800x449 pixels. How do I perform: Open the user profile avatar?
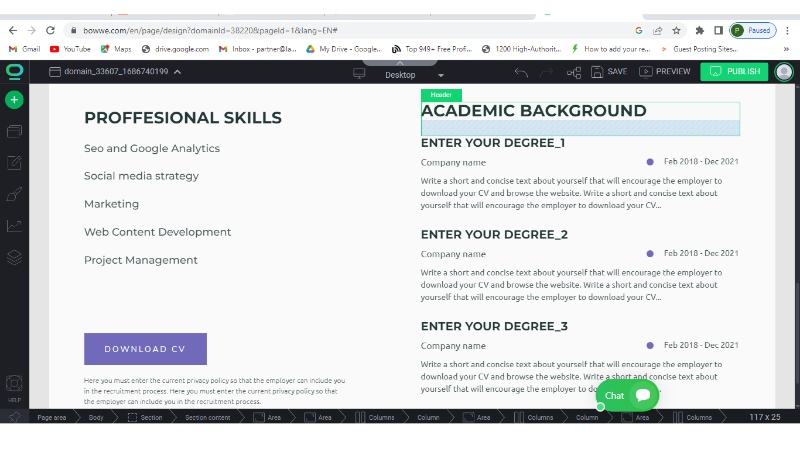pos(784,72)
